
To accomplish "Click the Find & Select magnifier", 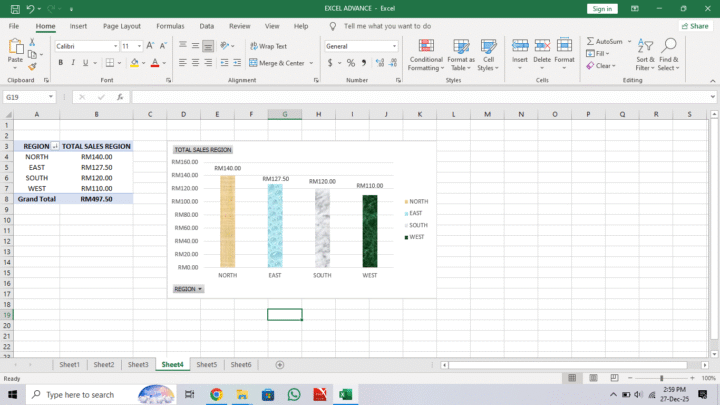I will tap(668, 55).
